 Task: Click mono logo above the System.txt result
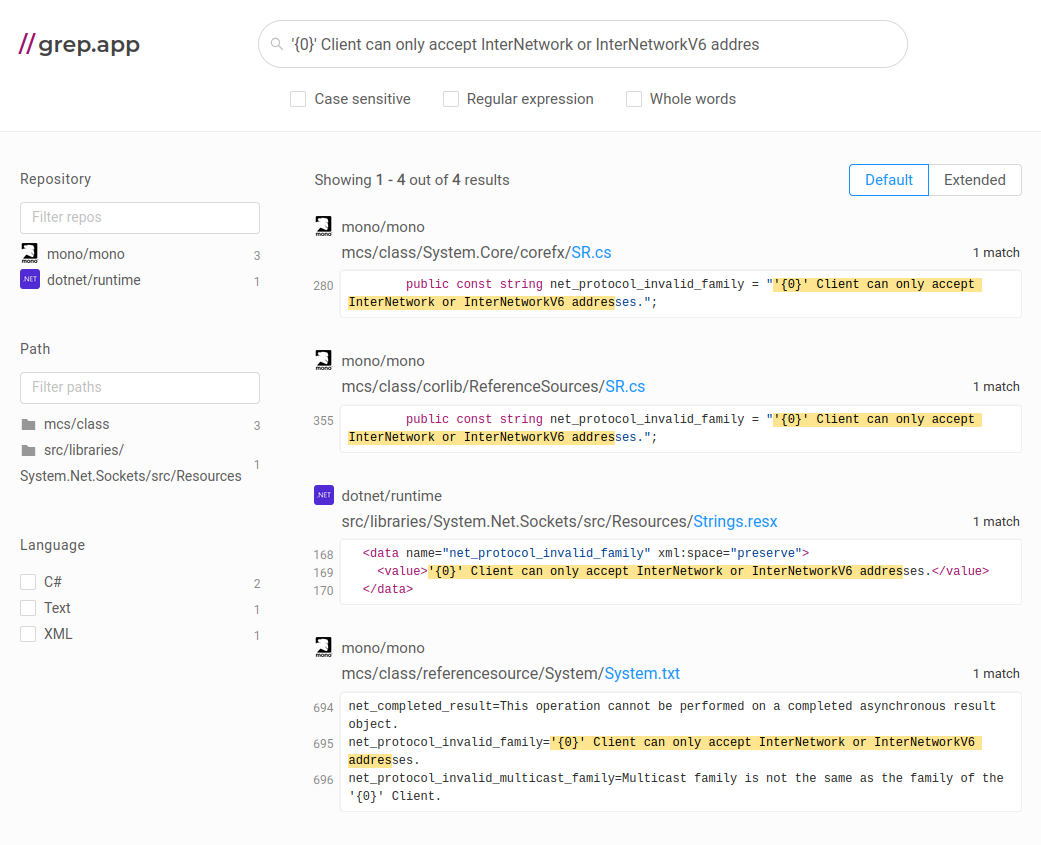(x=323, y=647)
